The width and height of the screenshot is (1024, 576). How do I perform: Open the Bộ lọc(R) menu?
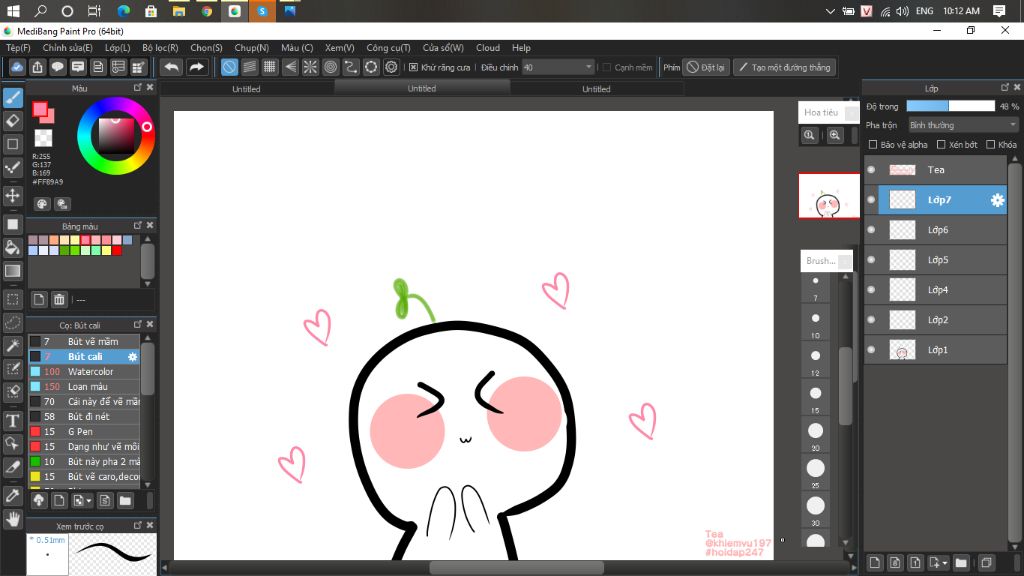pyautogui.click(x=160, y=47)
